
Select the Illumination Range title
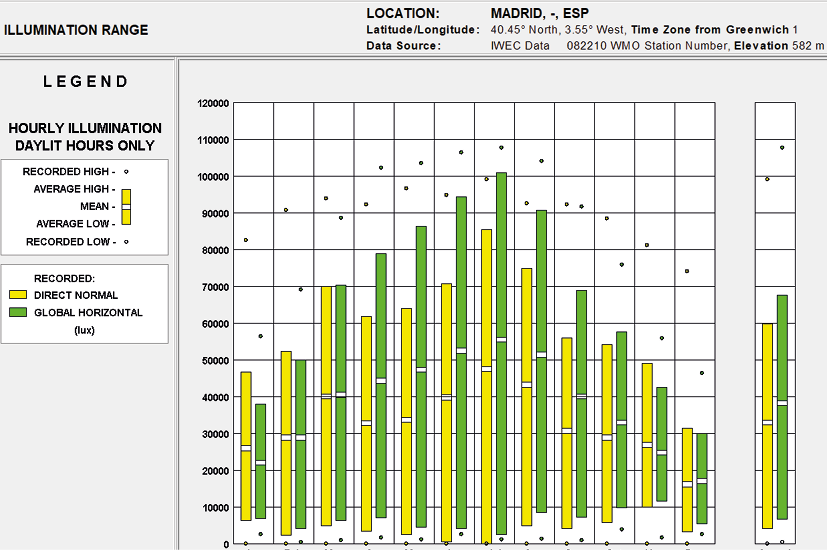(x=76, y=30)
